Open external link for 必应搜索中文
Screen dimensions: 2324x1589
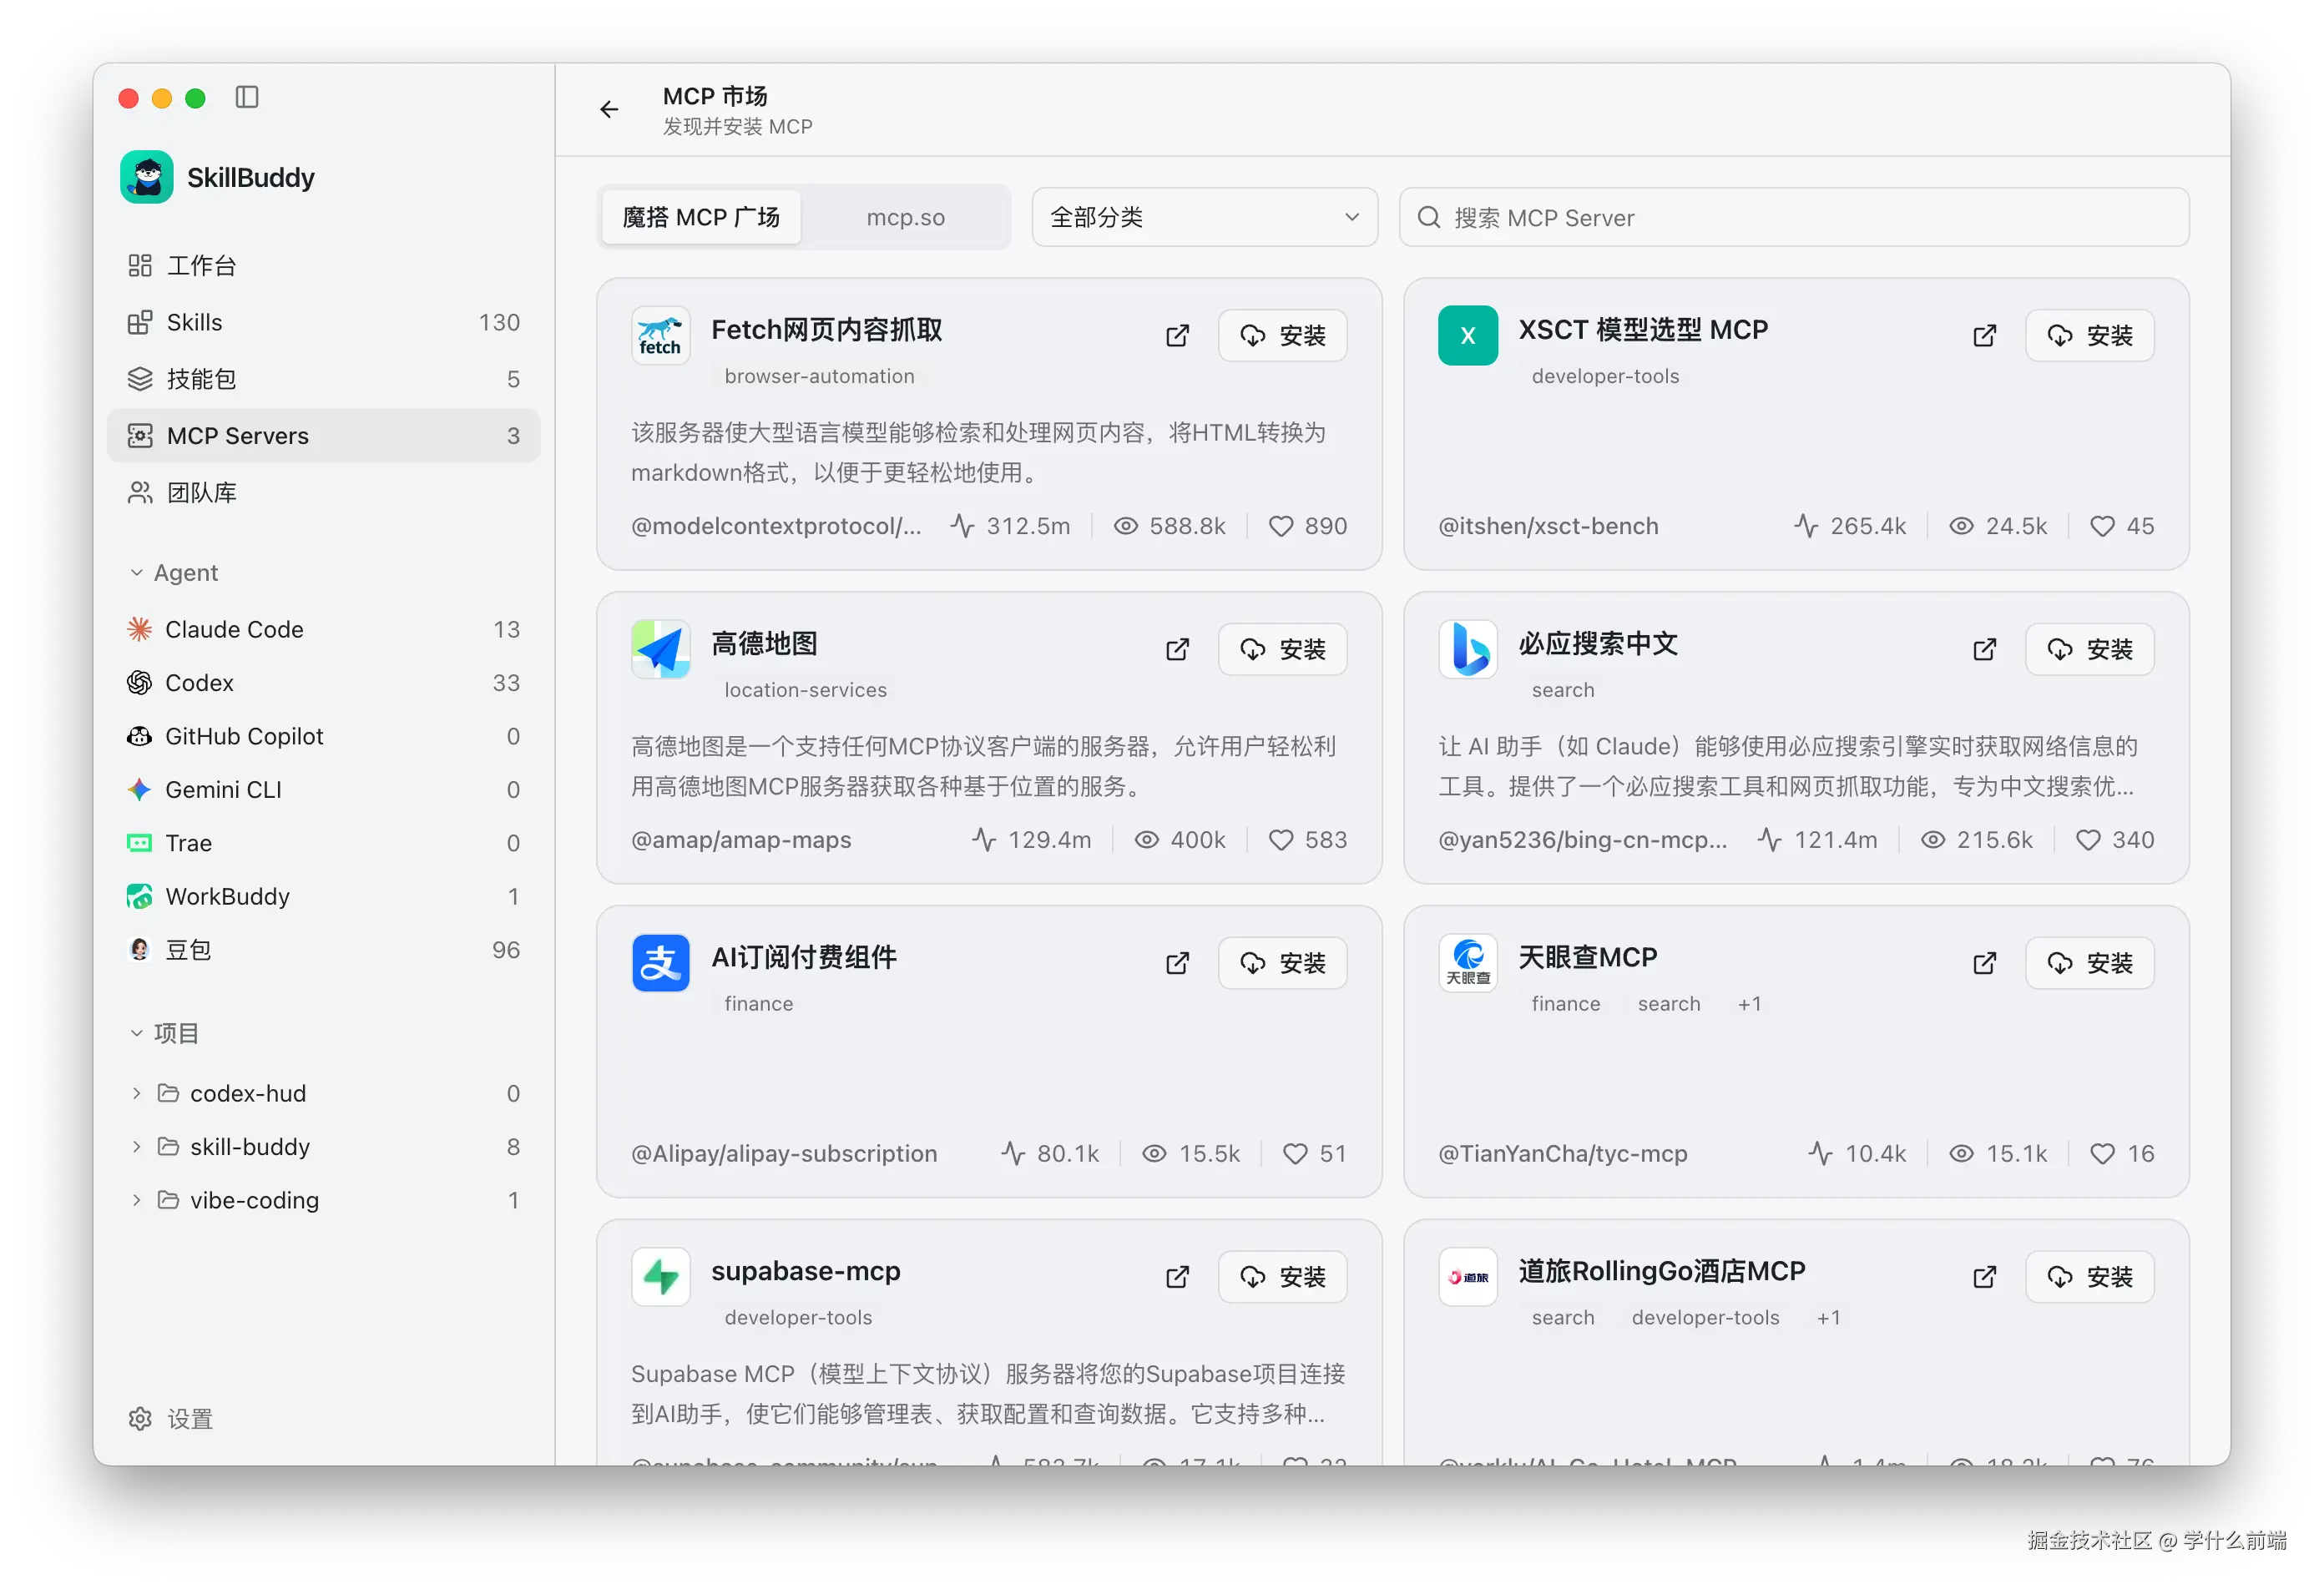(1985, 649)
